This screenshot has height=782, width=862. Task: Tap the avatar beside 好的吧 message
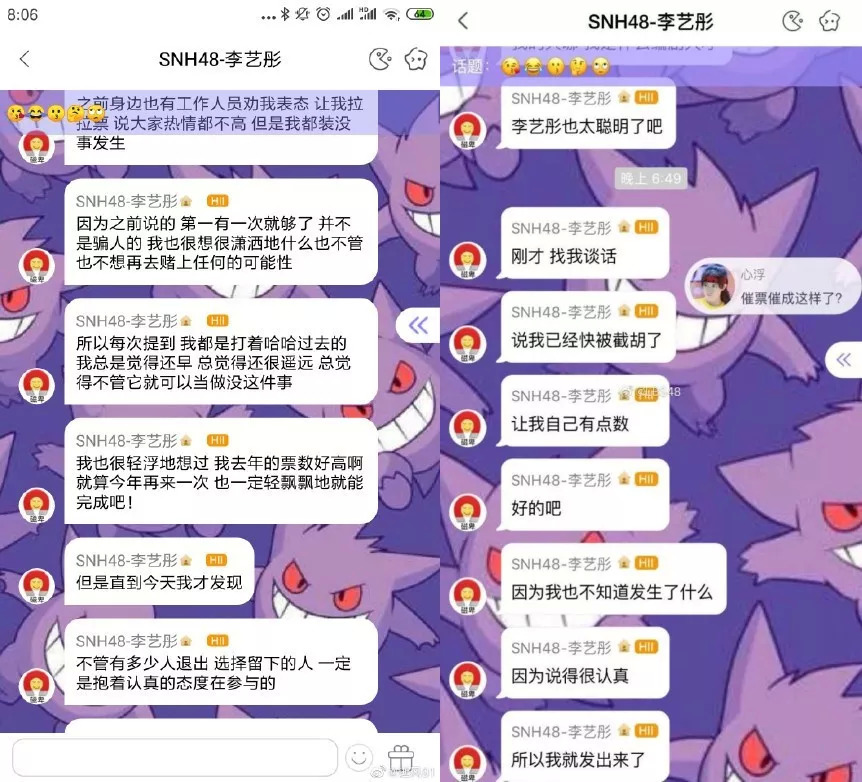click(467, 511)
